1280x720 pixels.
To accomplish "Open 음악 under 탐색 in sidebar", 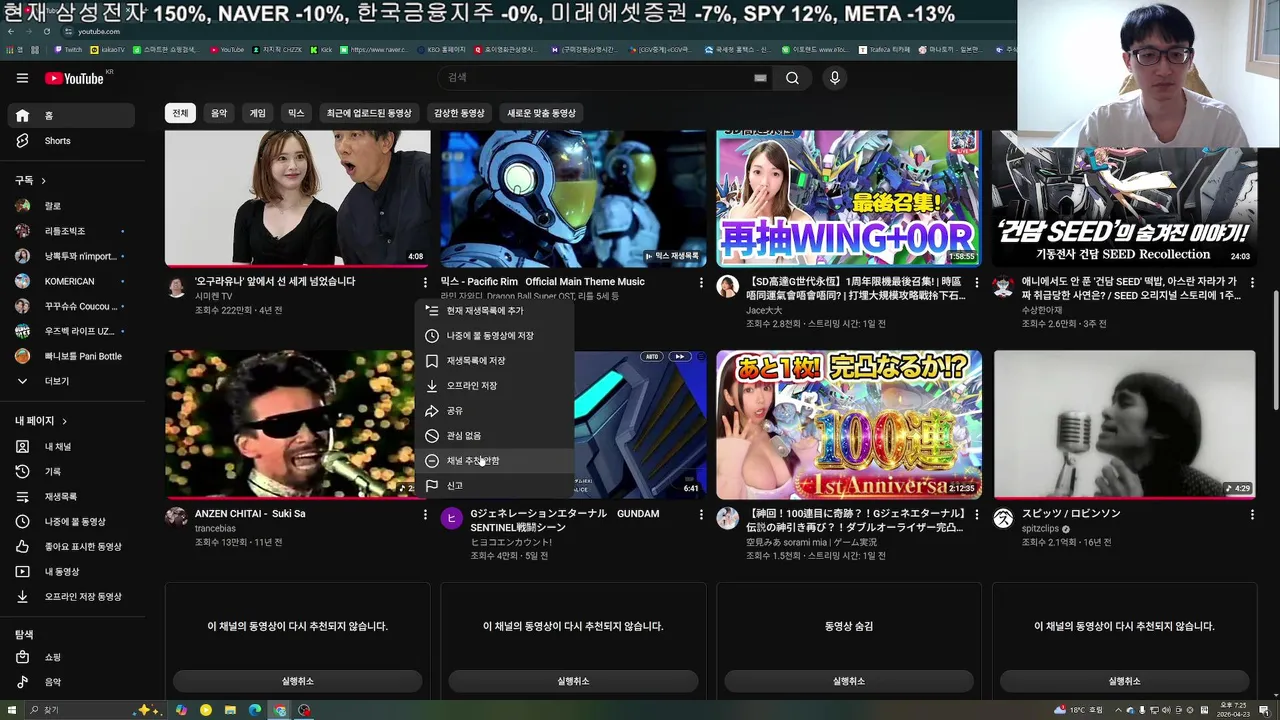I will point(70,682).
